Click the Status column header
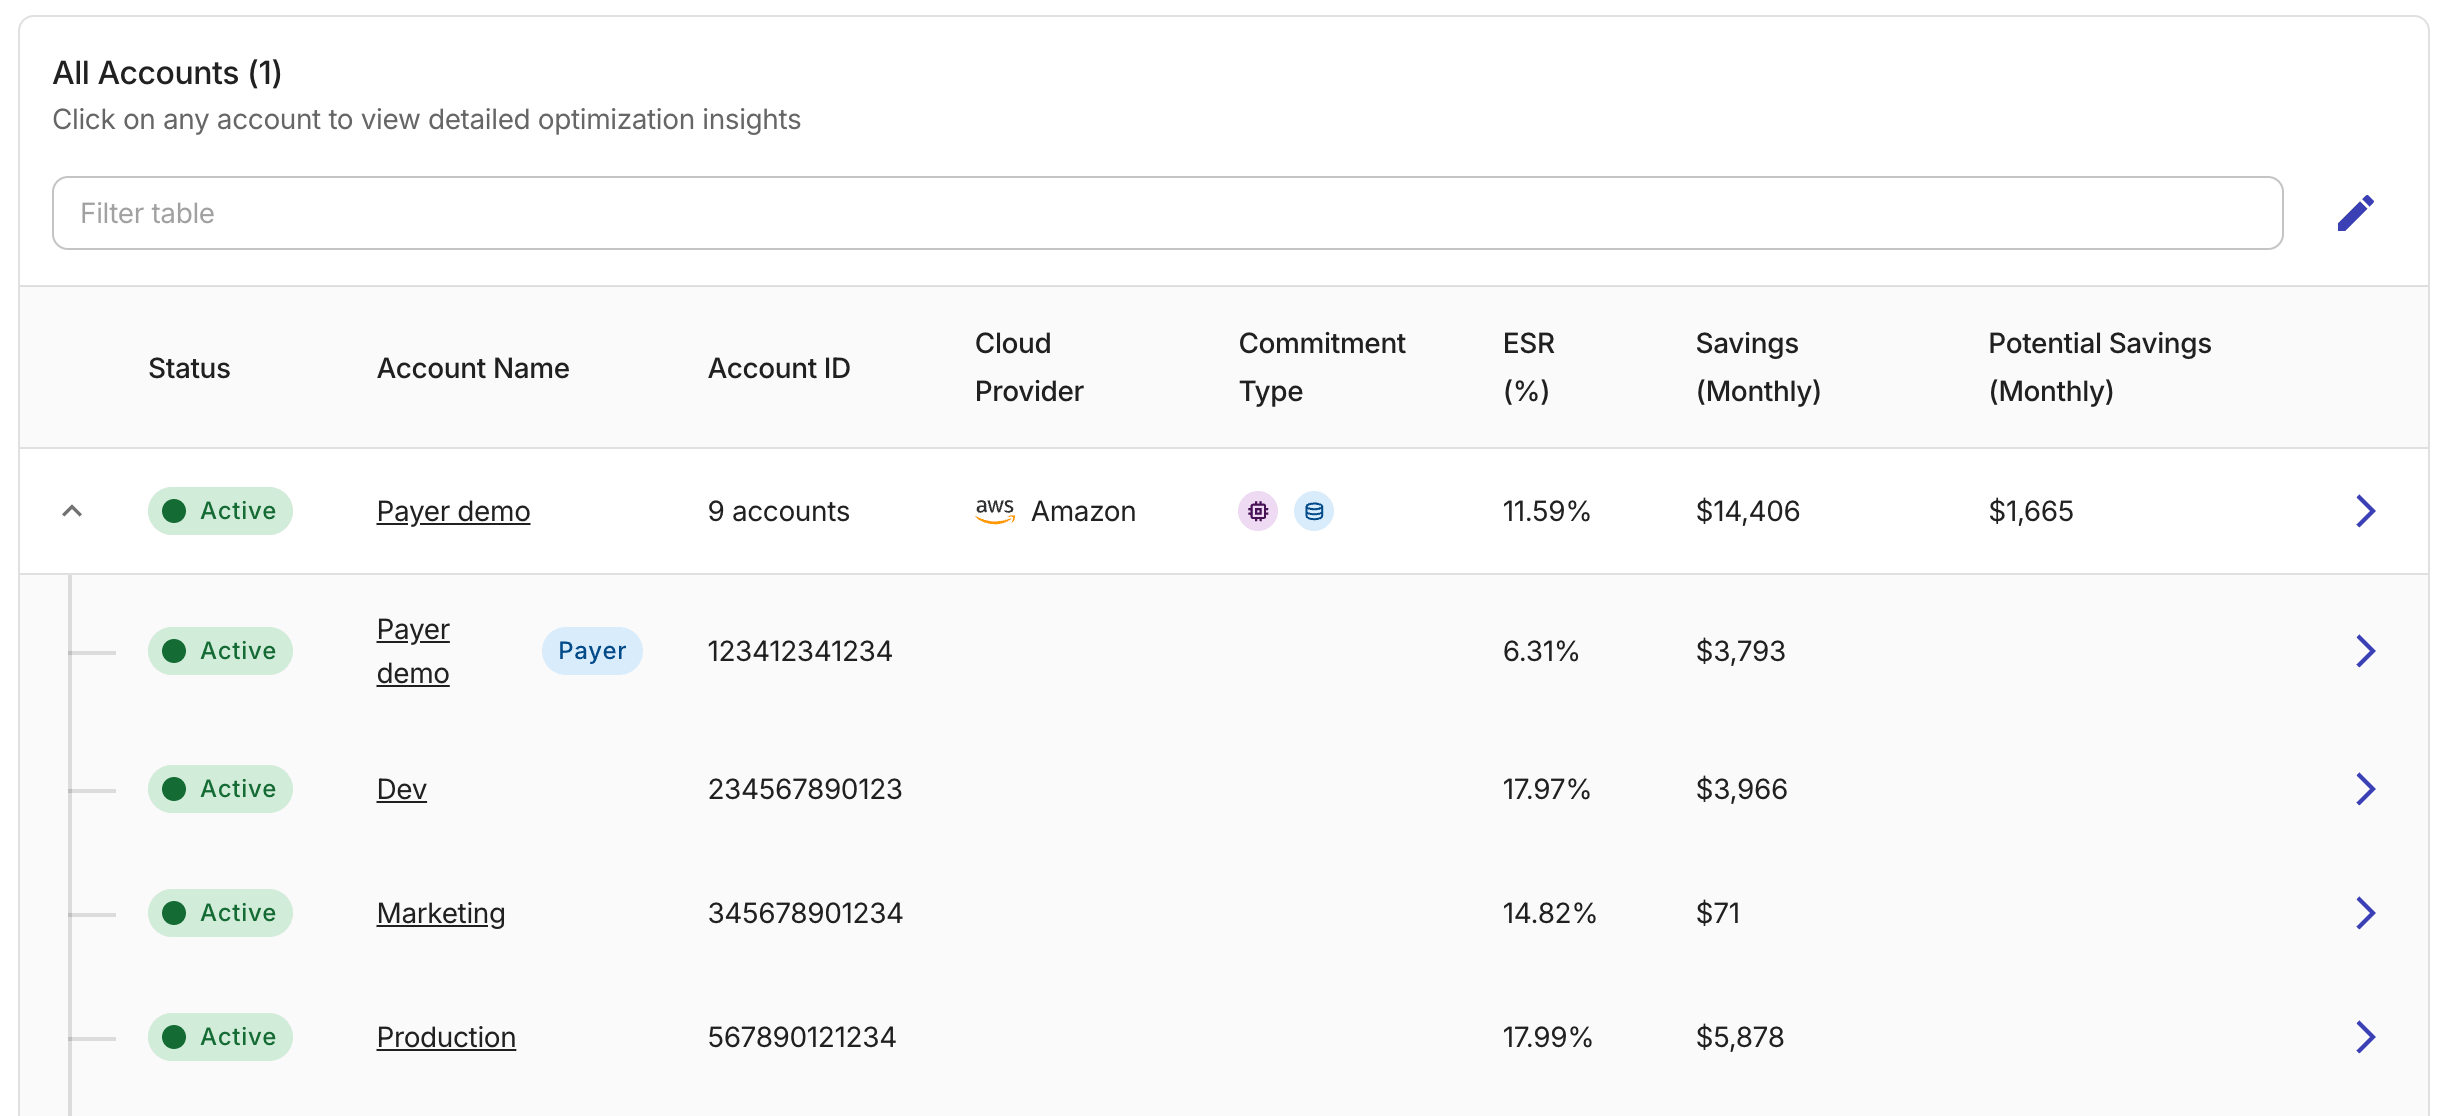Screen dimensions: 2458x1116 point(189,368)
